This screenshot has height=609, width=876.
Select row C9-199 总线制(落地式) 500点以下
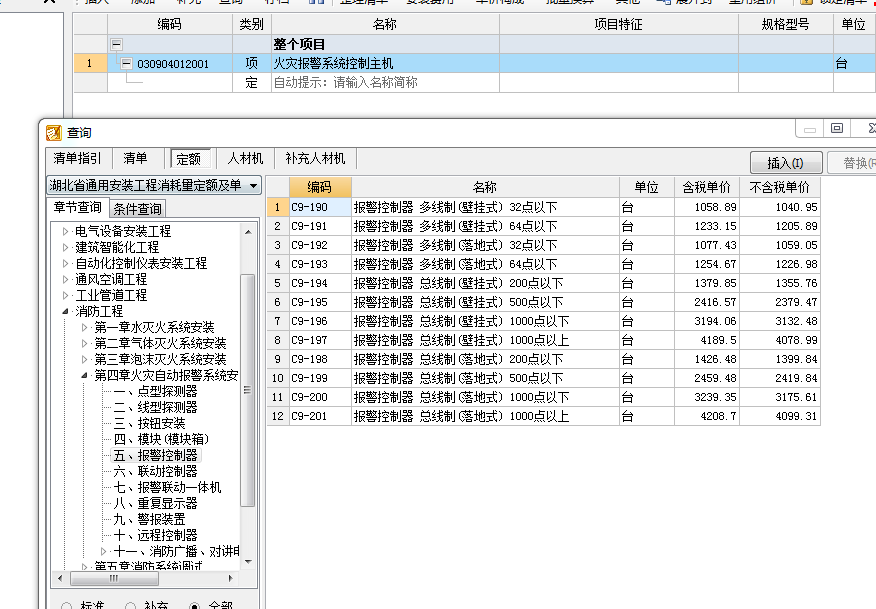(x=485, y=378)
